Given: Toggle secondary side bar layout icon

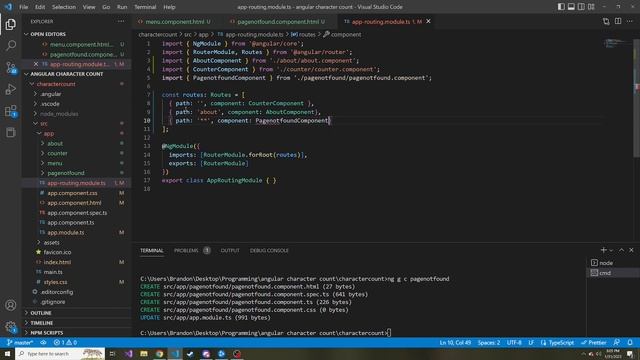Looking at the screenshot, I should 581,7.
